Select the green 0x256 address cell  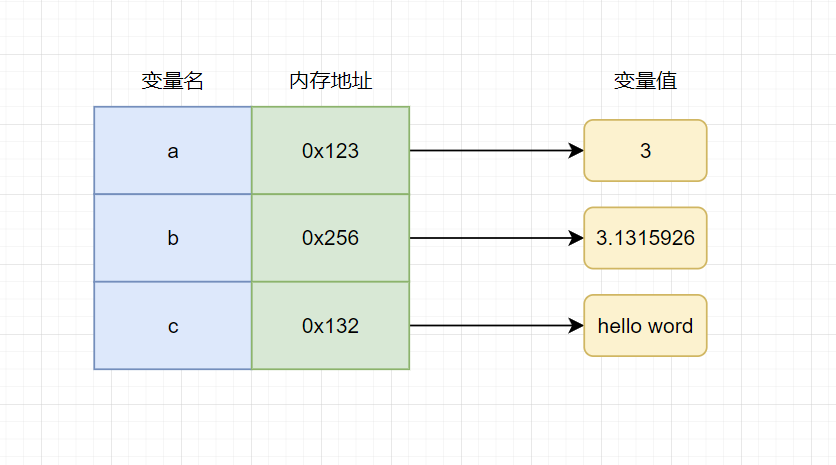point(330,239)
